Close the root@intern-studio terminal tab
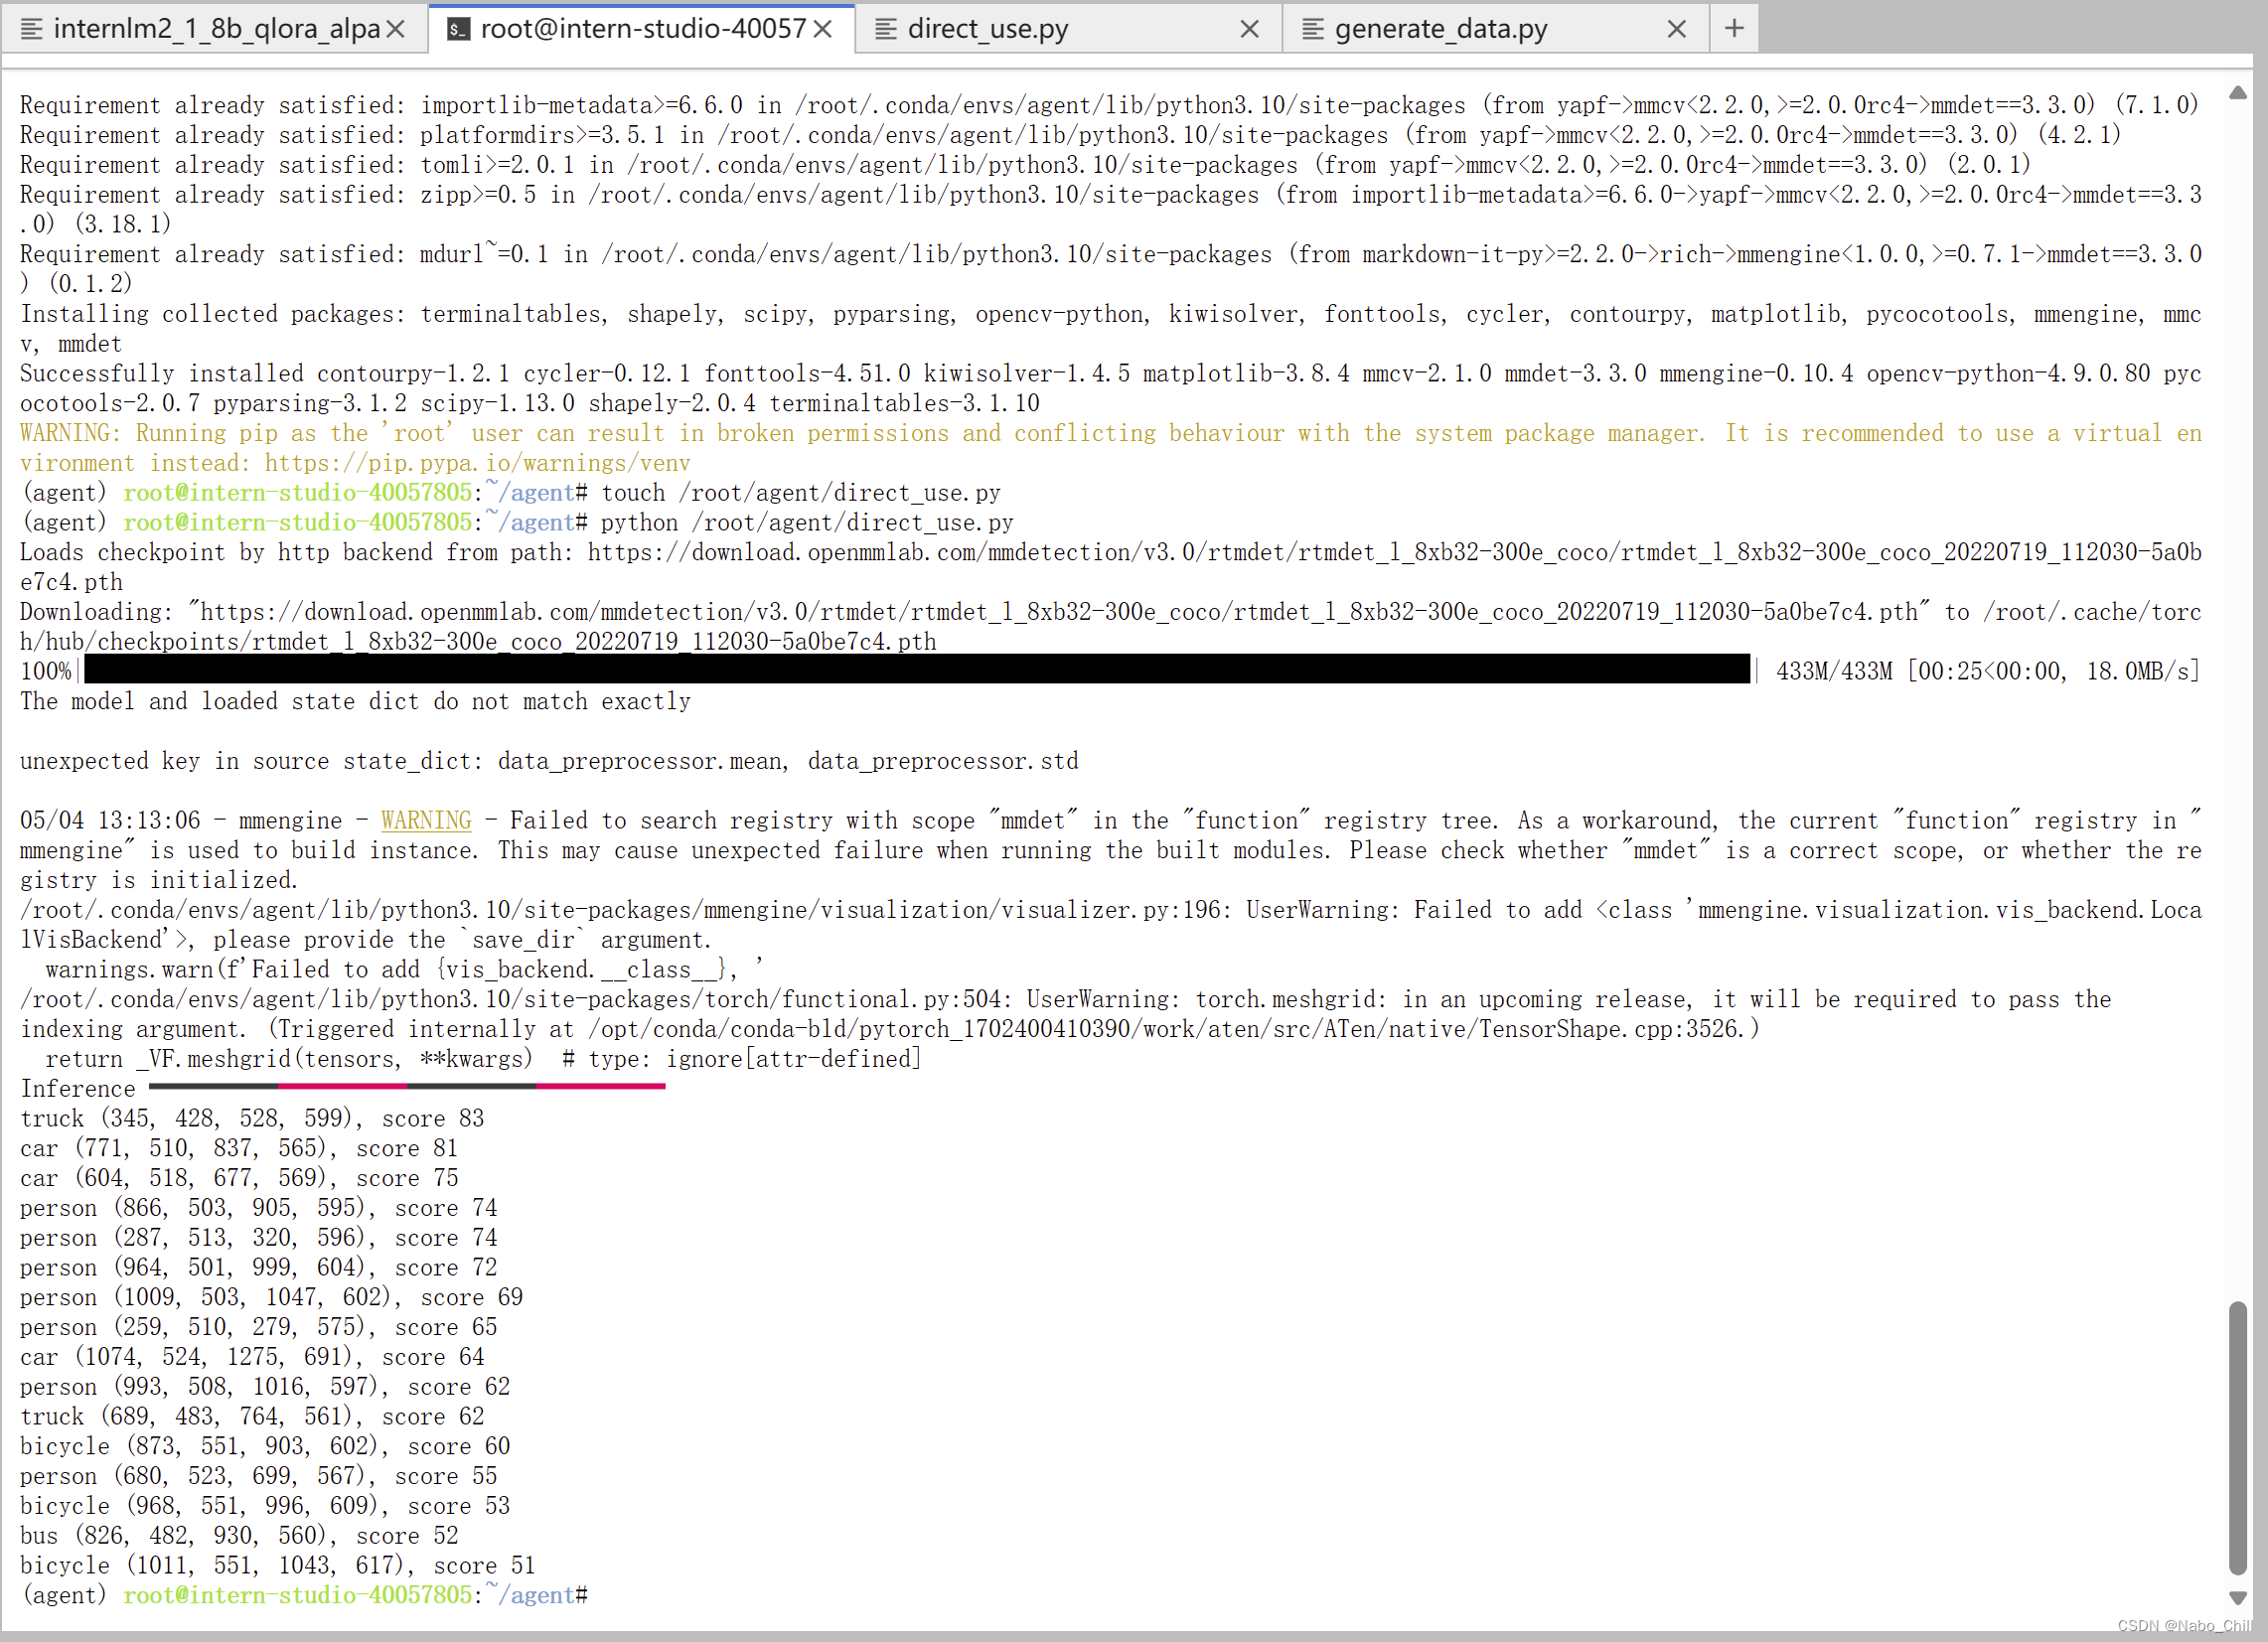The width and height of the screenshot is (2268, 1642). tap(823, 29)
